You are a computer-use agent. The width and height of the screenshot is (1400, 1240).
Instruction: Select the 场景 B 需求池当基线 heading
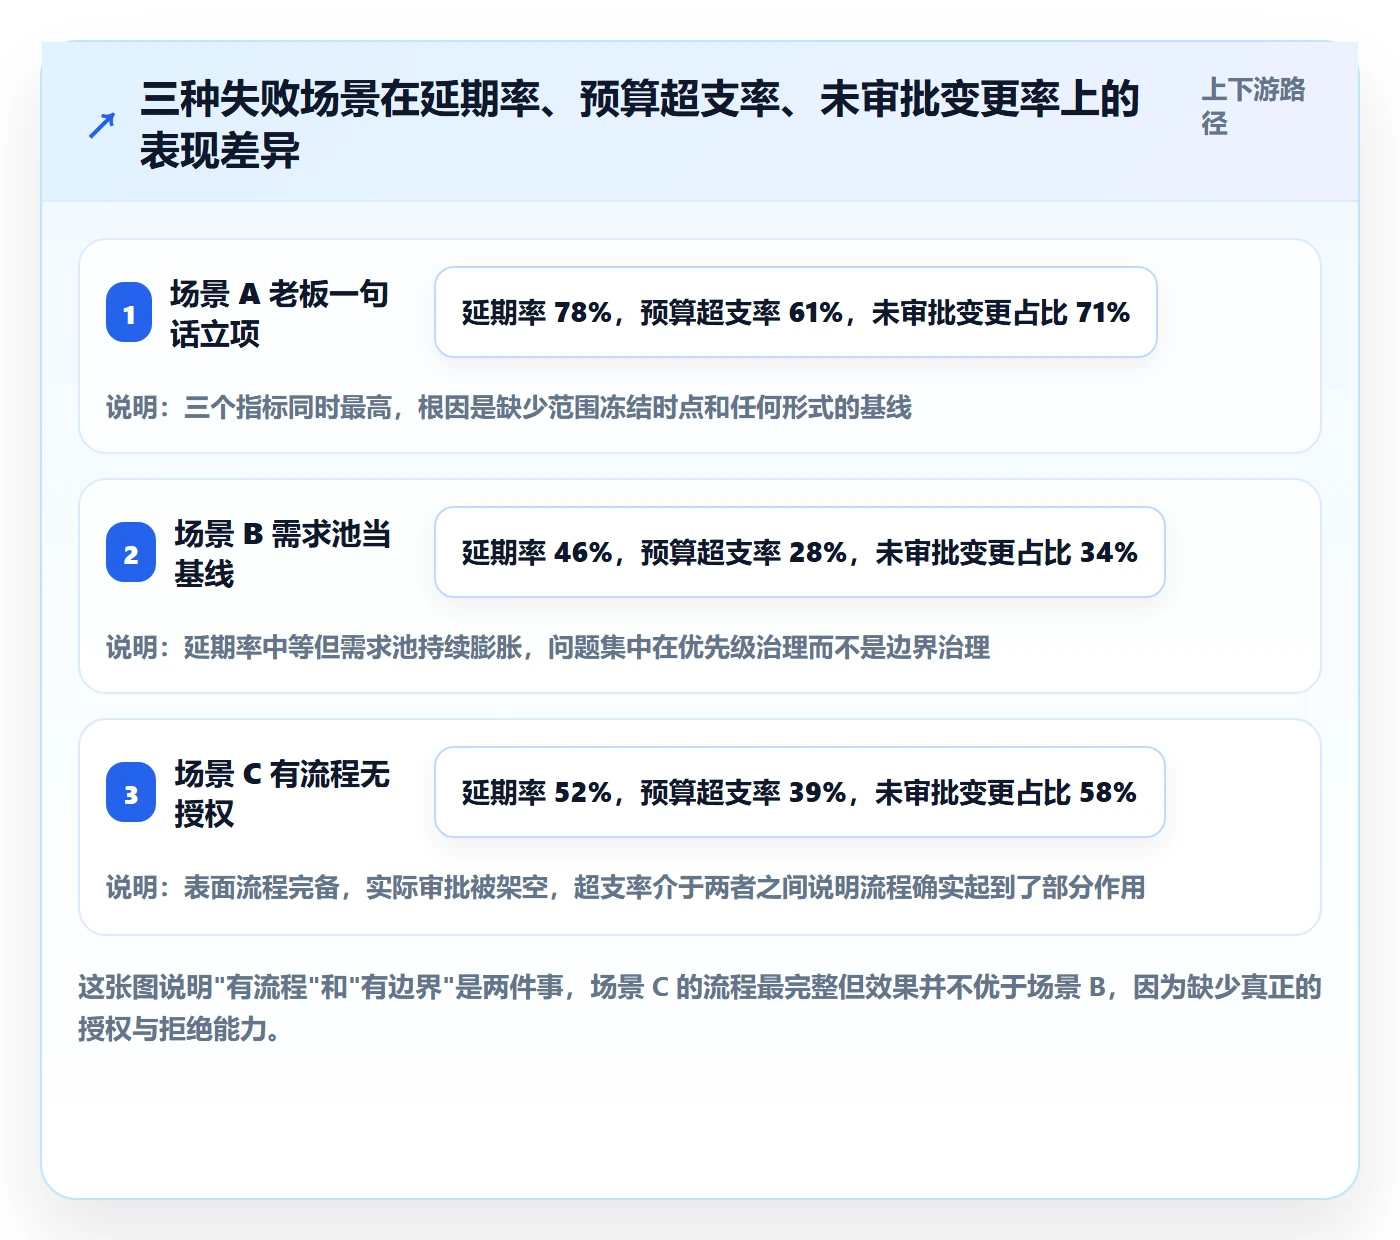pyautogui.click(x=282, y=553)
